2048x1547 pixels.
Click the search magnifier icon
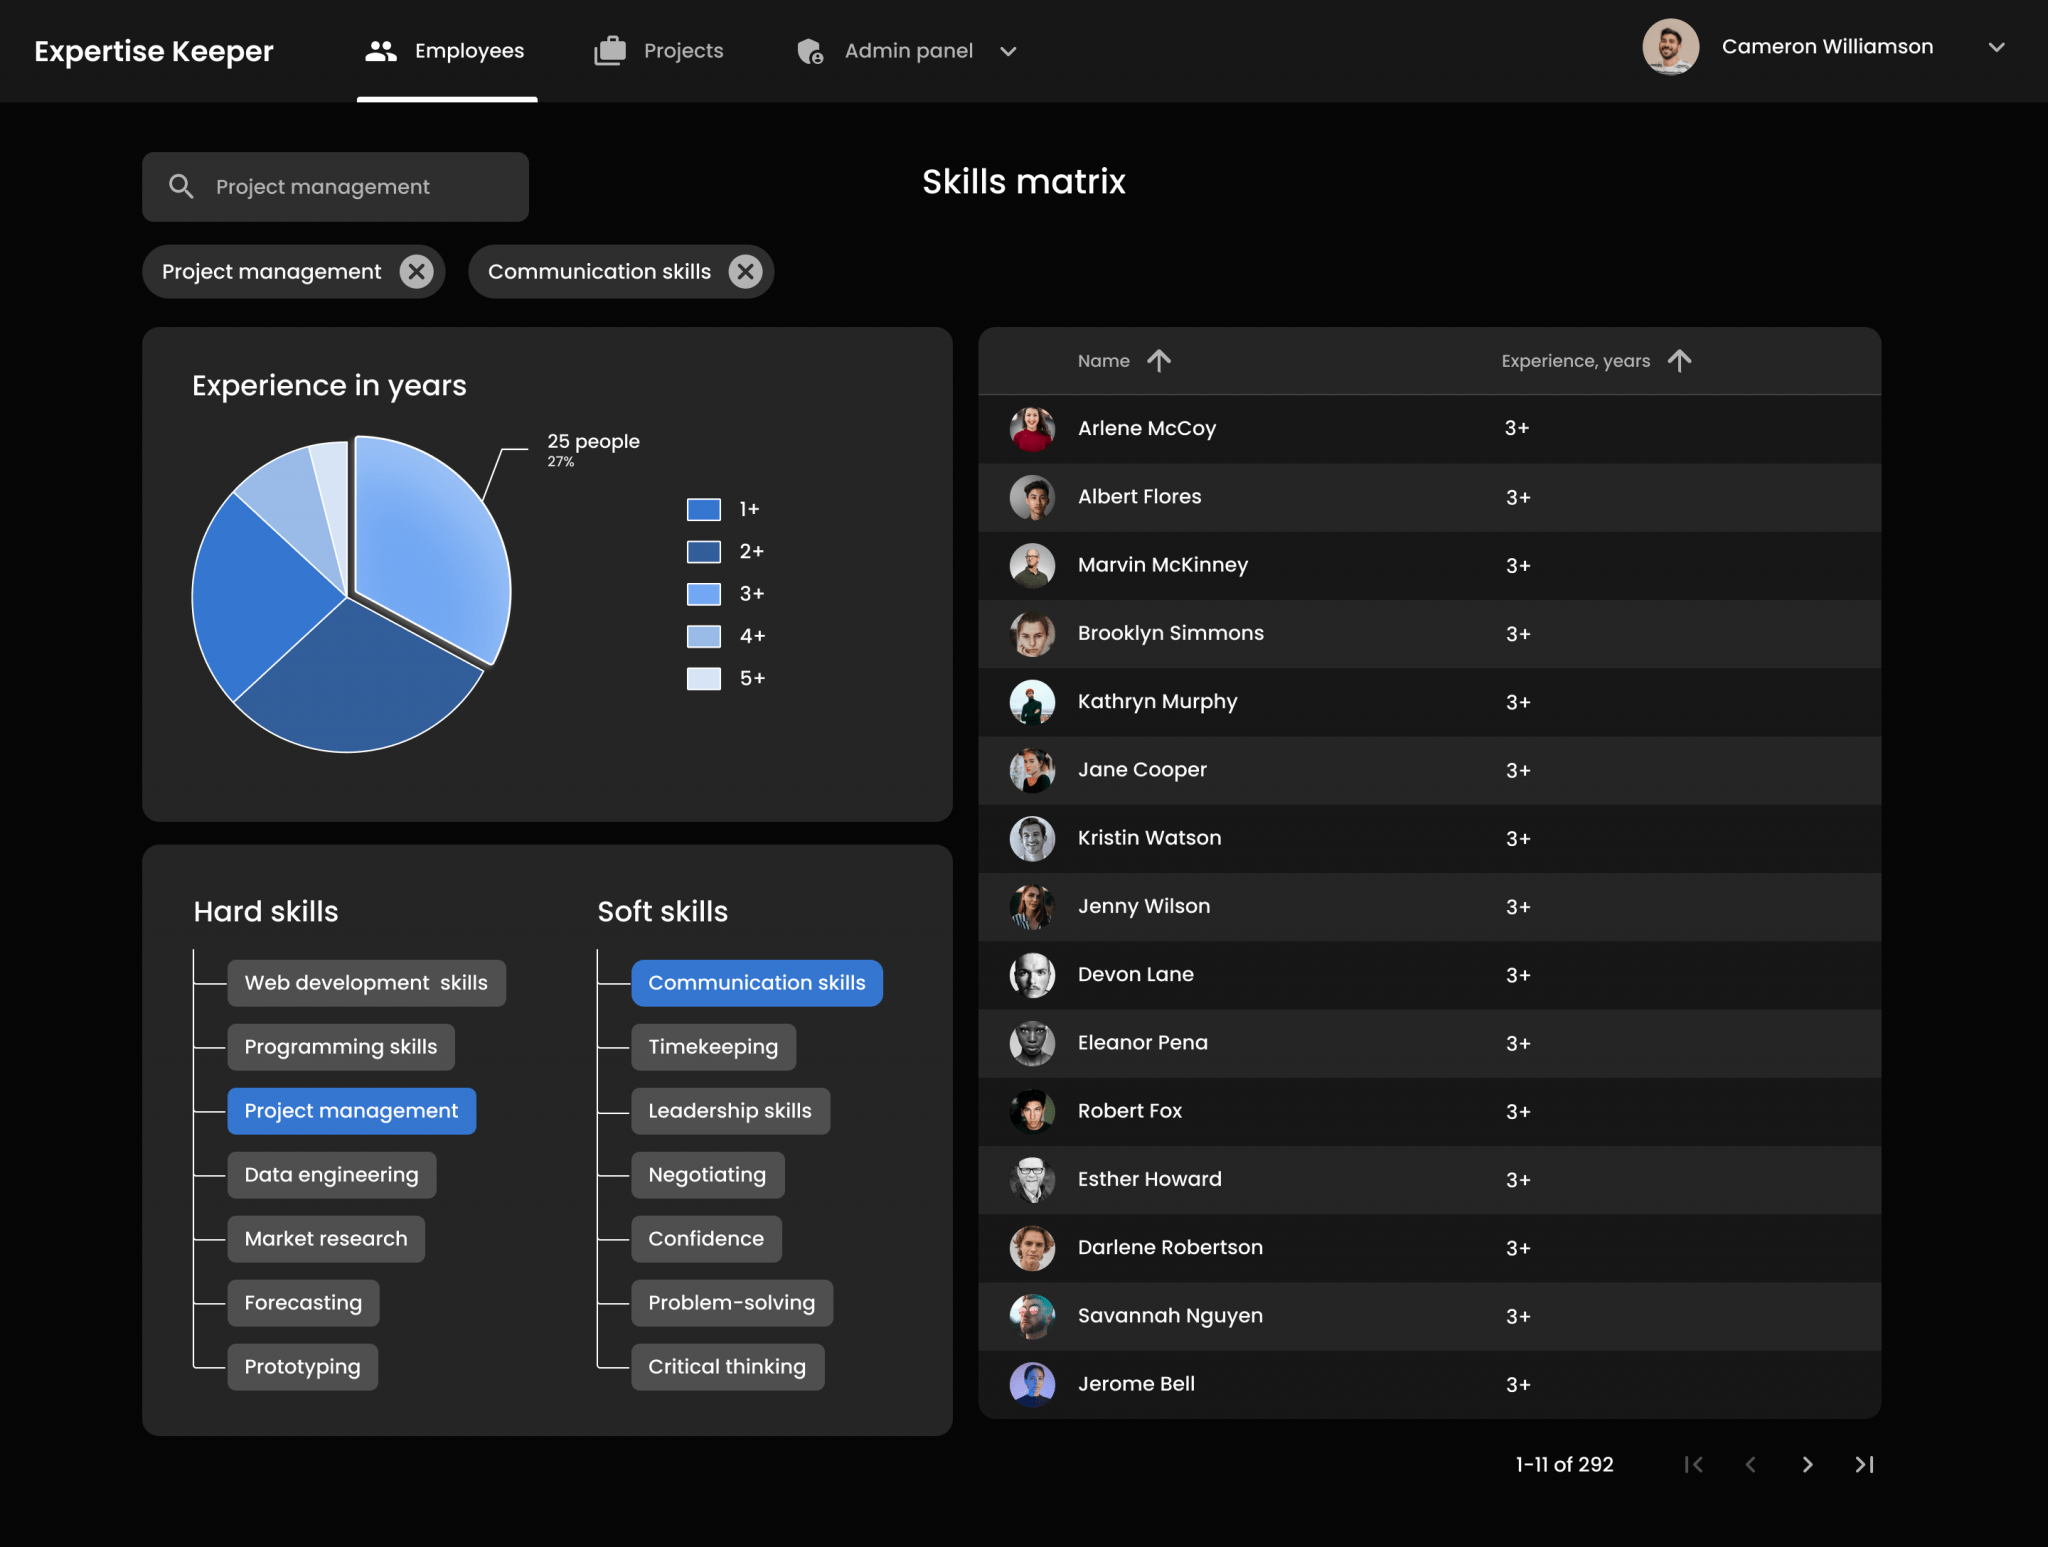tap(182, 186)
